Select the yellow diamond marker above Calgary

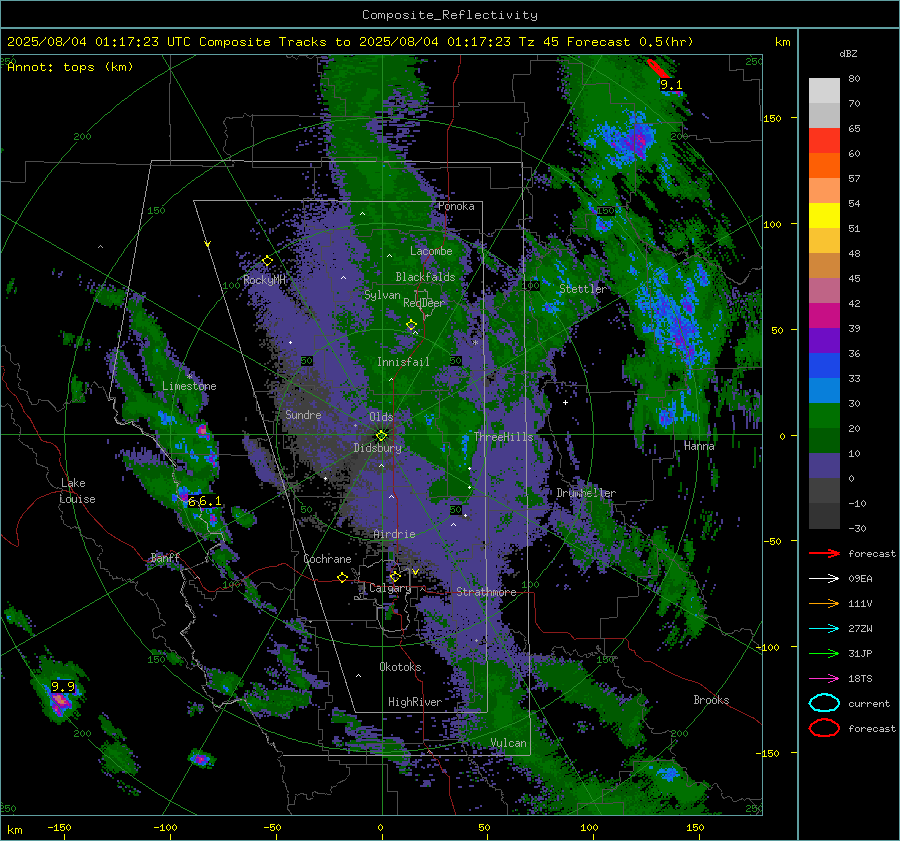click(x=395, y=576)
